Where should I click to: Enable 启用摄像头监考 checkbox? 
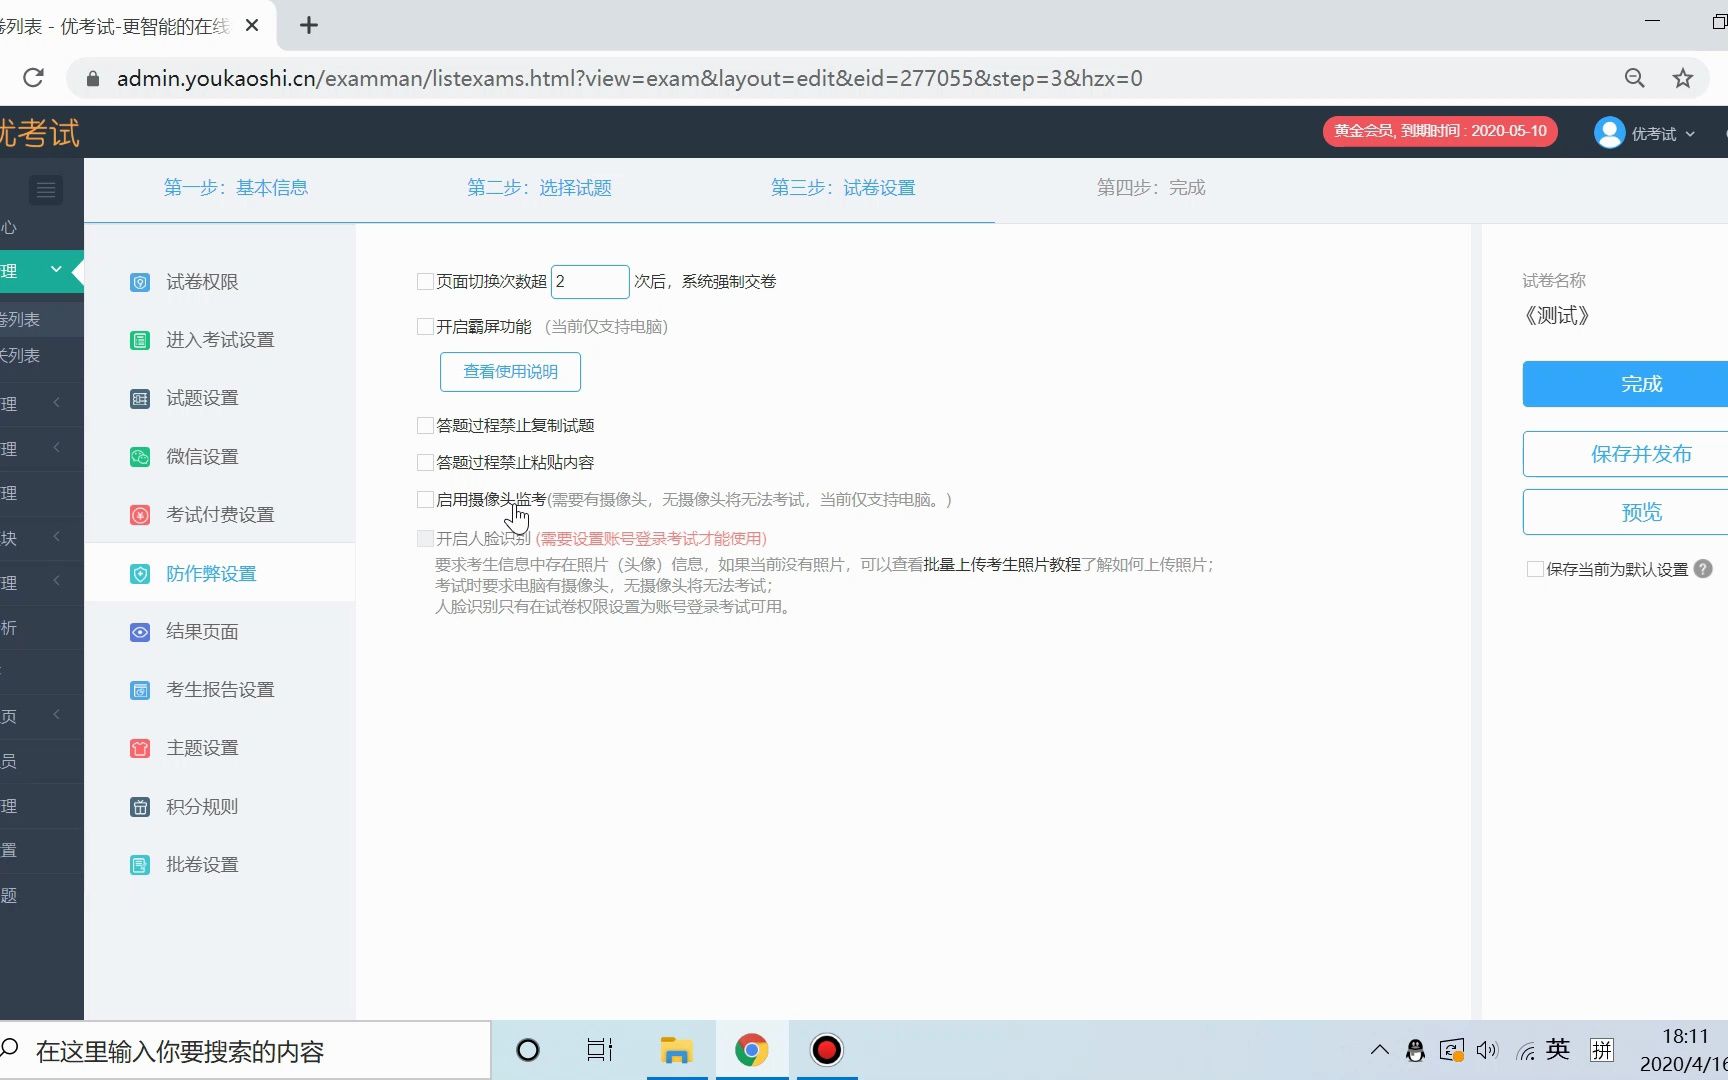[x=425, y=499]
